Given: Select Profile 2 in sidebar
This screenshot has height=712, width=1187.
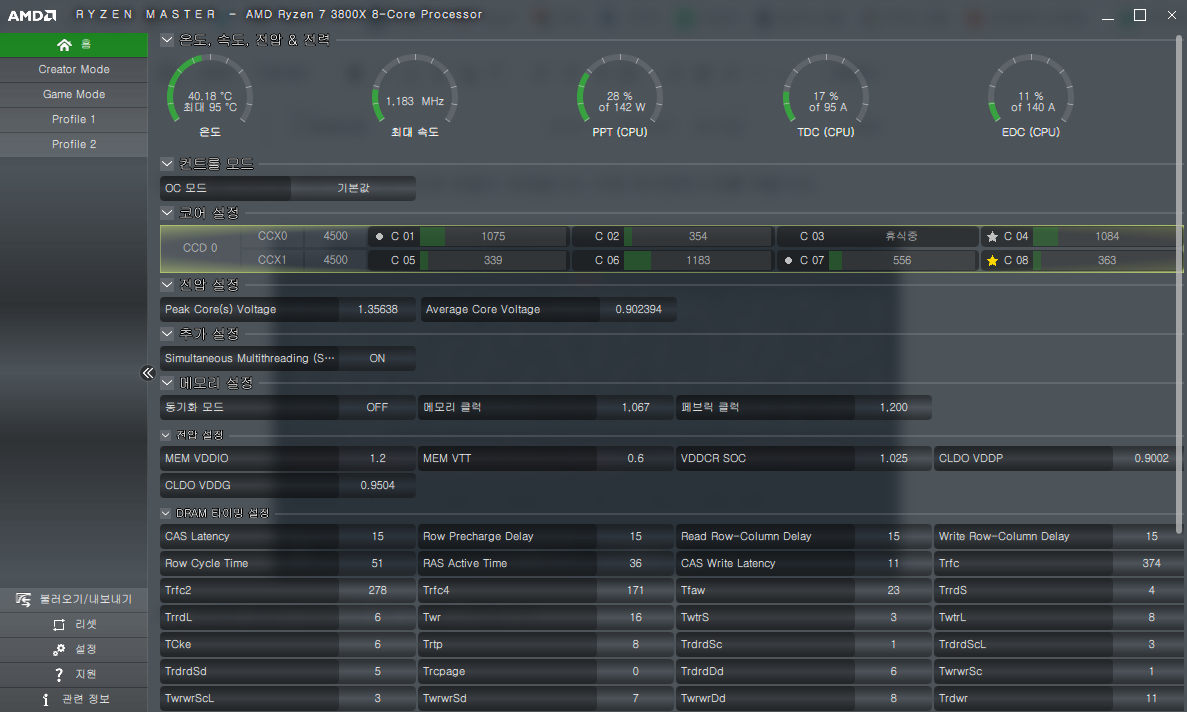Looking at the screenshot, I should tap(73, 145).
